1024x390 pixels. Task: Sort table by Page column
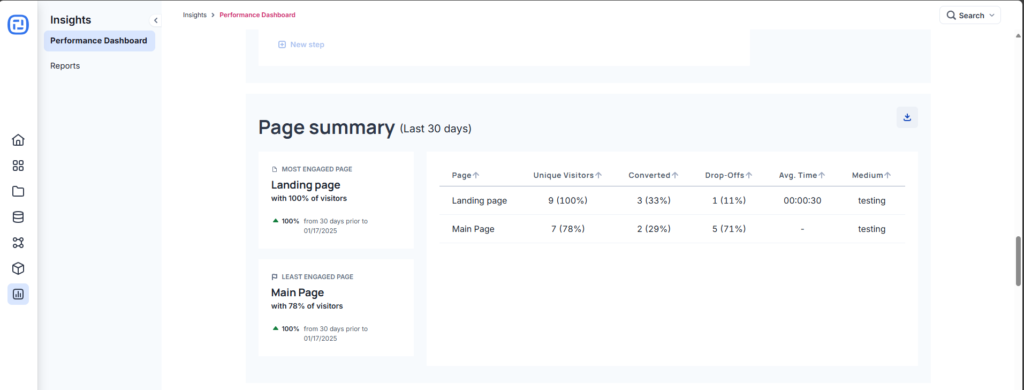(x=476, y=175)
